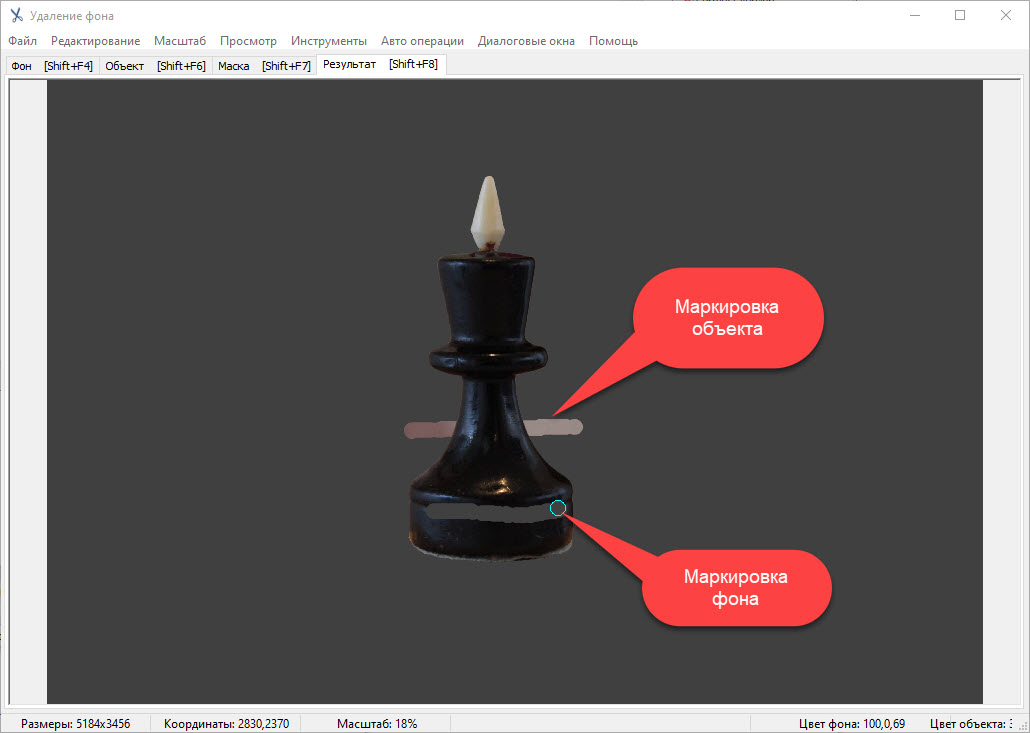The image size is (1030, 733).
Task: Click the Координаты: 2830,2370 status entry
Action: (x=227, y=724)
